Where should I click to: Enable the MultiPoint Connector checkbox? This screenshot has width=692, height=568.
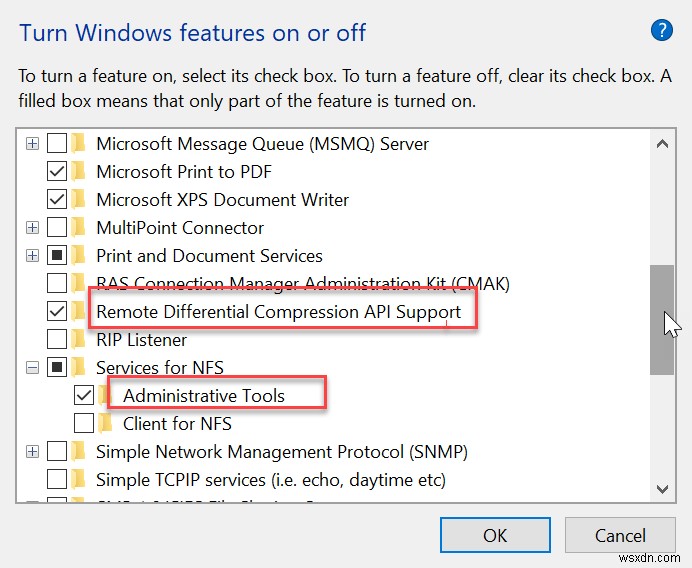pyautogui.click(x=57, y=228)
